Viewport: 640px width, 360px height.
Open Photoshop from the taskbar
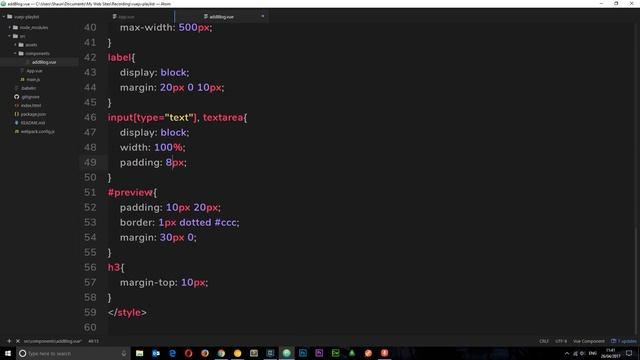pyautogui.click(x=303, y=353)
